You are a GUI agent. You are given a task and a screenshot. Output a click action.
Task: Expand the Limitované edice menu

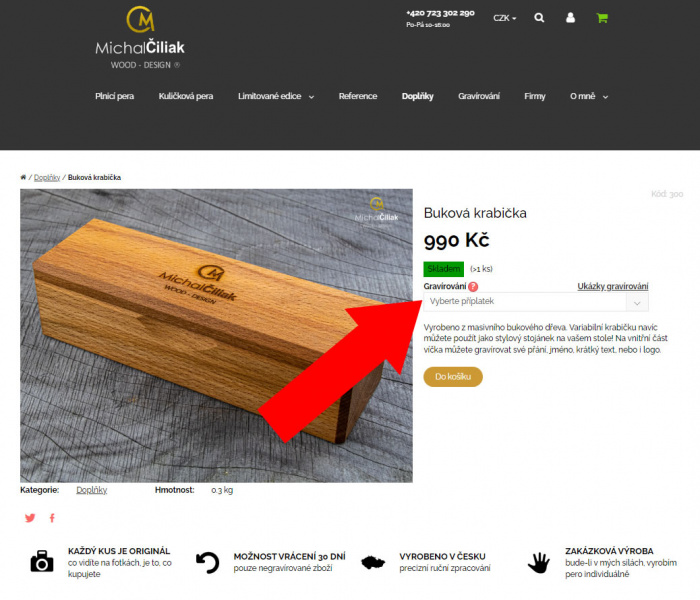276,96
